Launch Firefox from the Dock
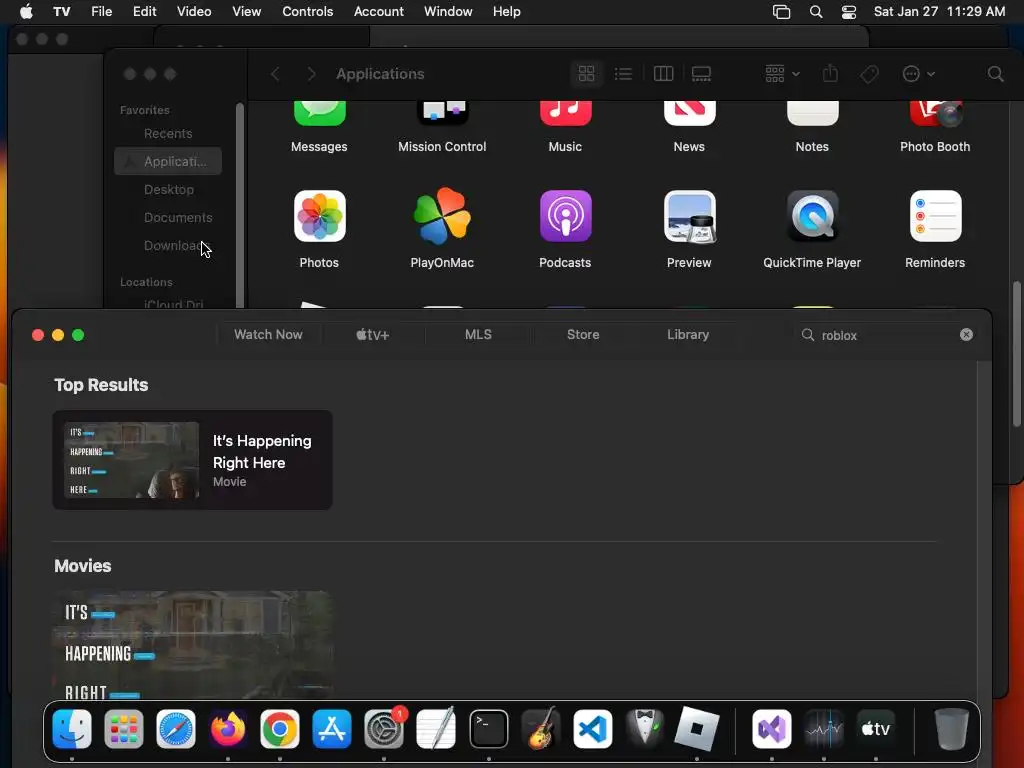The height and width of the screenshot is (768, 1024). (x=228, y=729)
